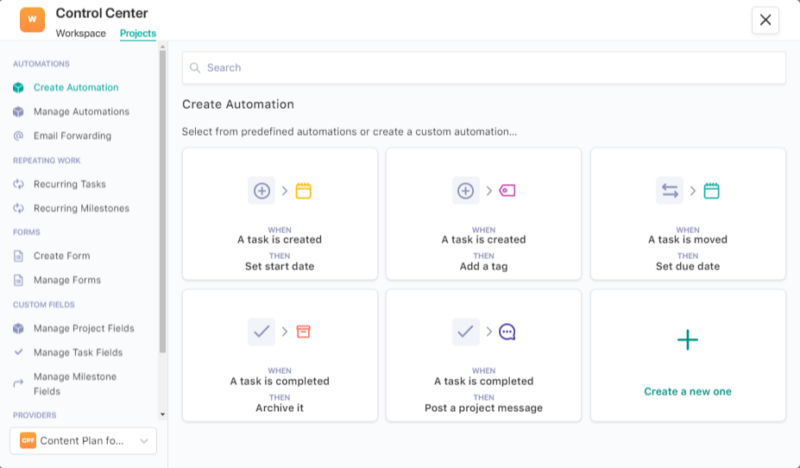Choose the 'Set due date' automation text
Image resolution: width=800 pixels, height=468 pixels.
click(x=687, y=266)
